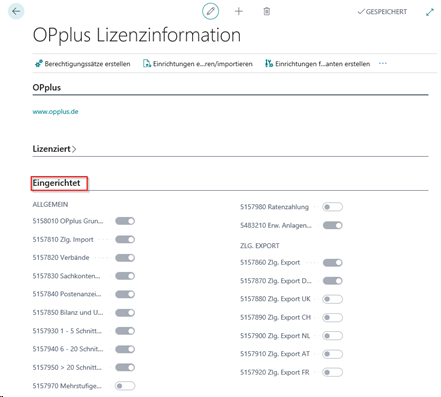The width and height of the screenshot is (441, 397).
Task: Open the www.opplus.de link
Action: click(55, 112)
